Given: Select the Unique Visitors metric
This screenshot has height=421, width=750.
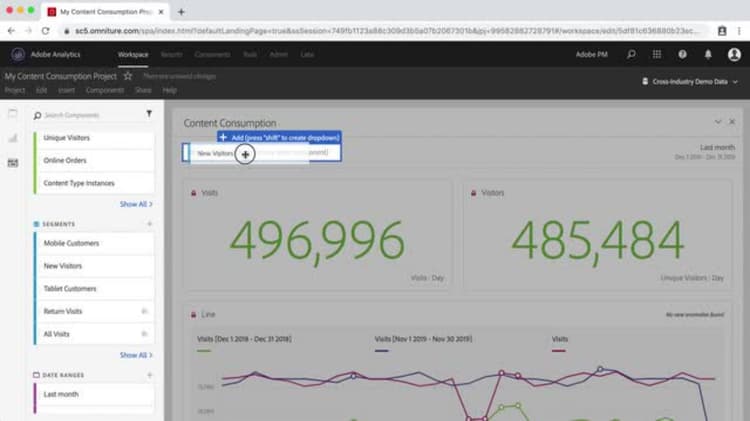Looking at the screenshot, I should tap(95, 138).
